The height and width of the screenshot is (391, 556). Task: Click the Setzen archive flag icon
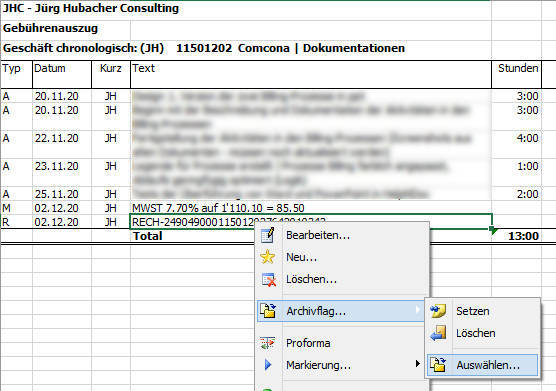(x=438, y=311)
